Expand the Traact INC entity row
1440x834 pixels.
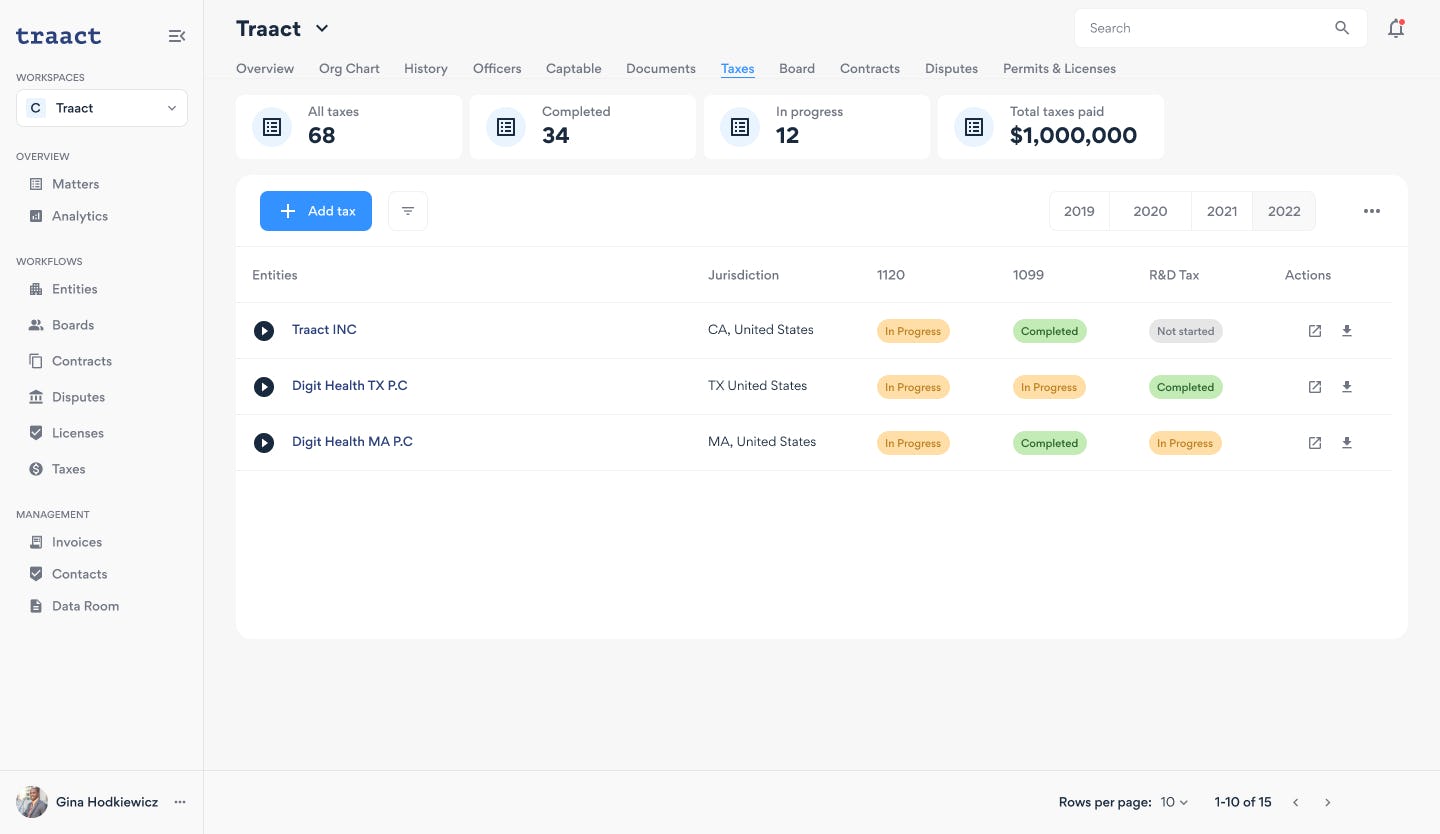(264, 330)
